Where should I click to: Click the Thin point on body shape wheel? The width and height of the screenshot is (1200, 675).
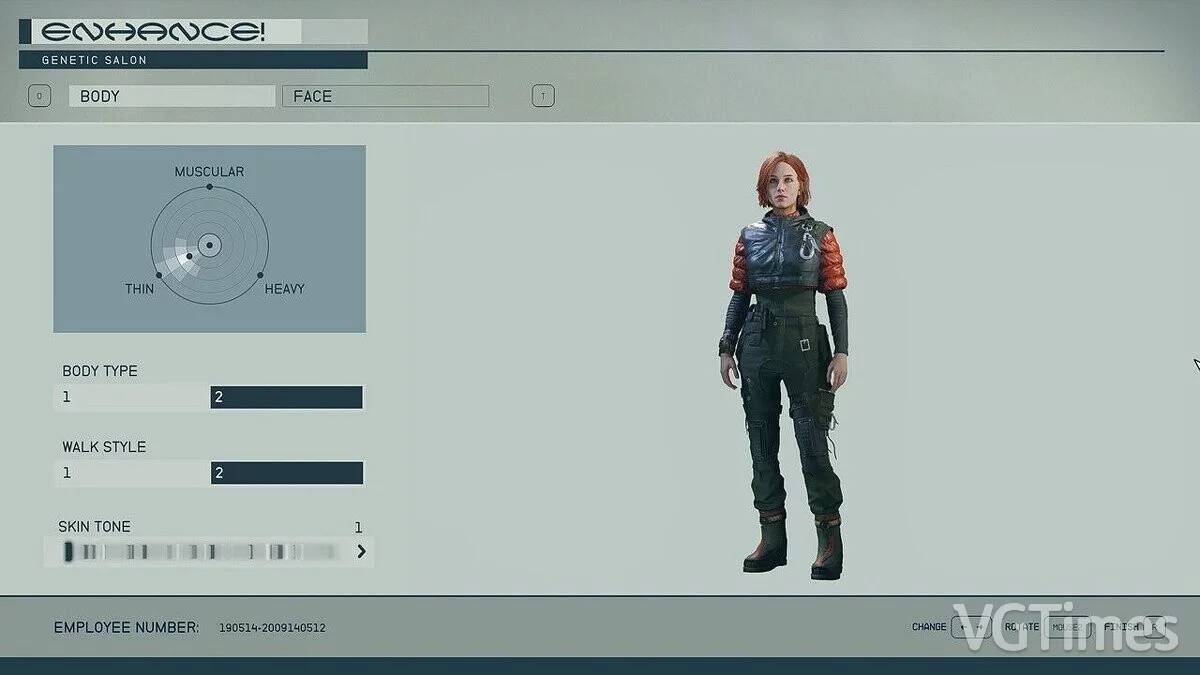click(x=158, y=275)
